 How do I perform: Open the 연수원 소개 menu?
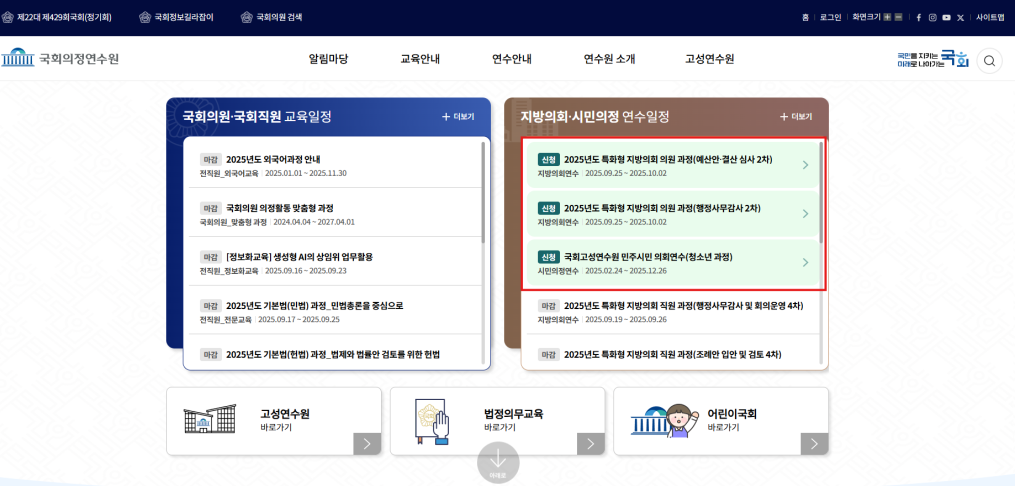point(609,59)
